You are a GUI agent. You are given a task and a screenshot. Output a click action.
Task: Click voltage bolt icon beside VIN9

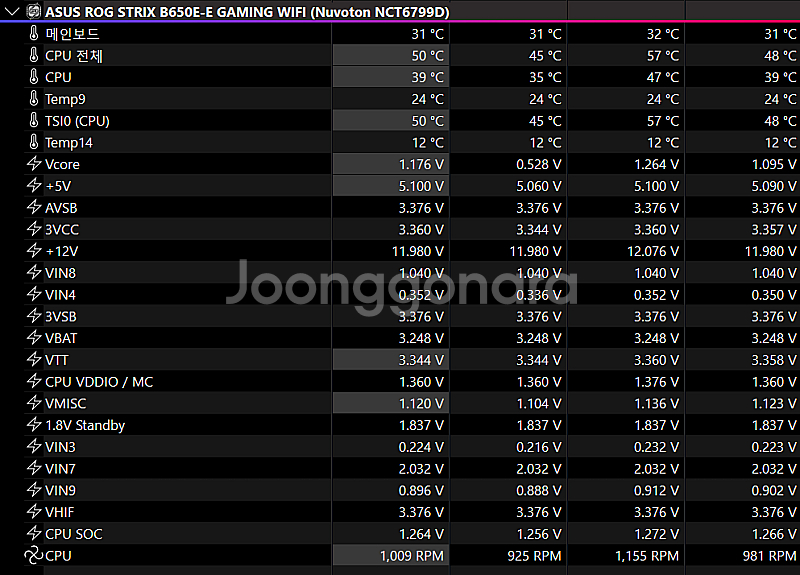34,490
